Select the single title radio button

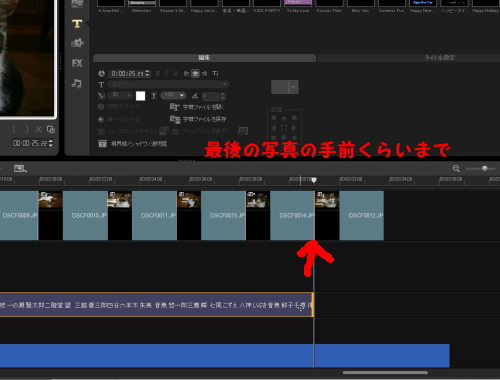[101, 119]
